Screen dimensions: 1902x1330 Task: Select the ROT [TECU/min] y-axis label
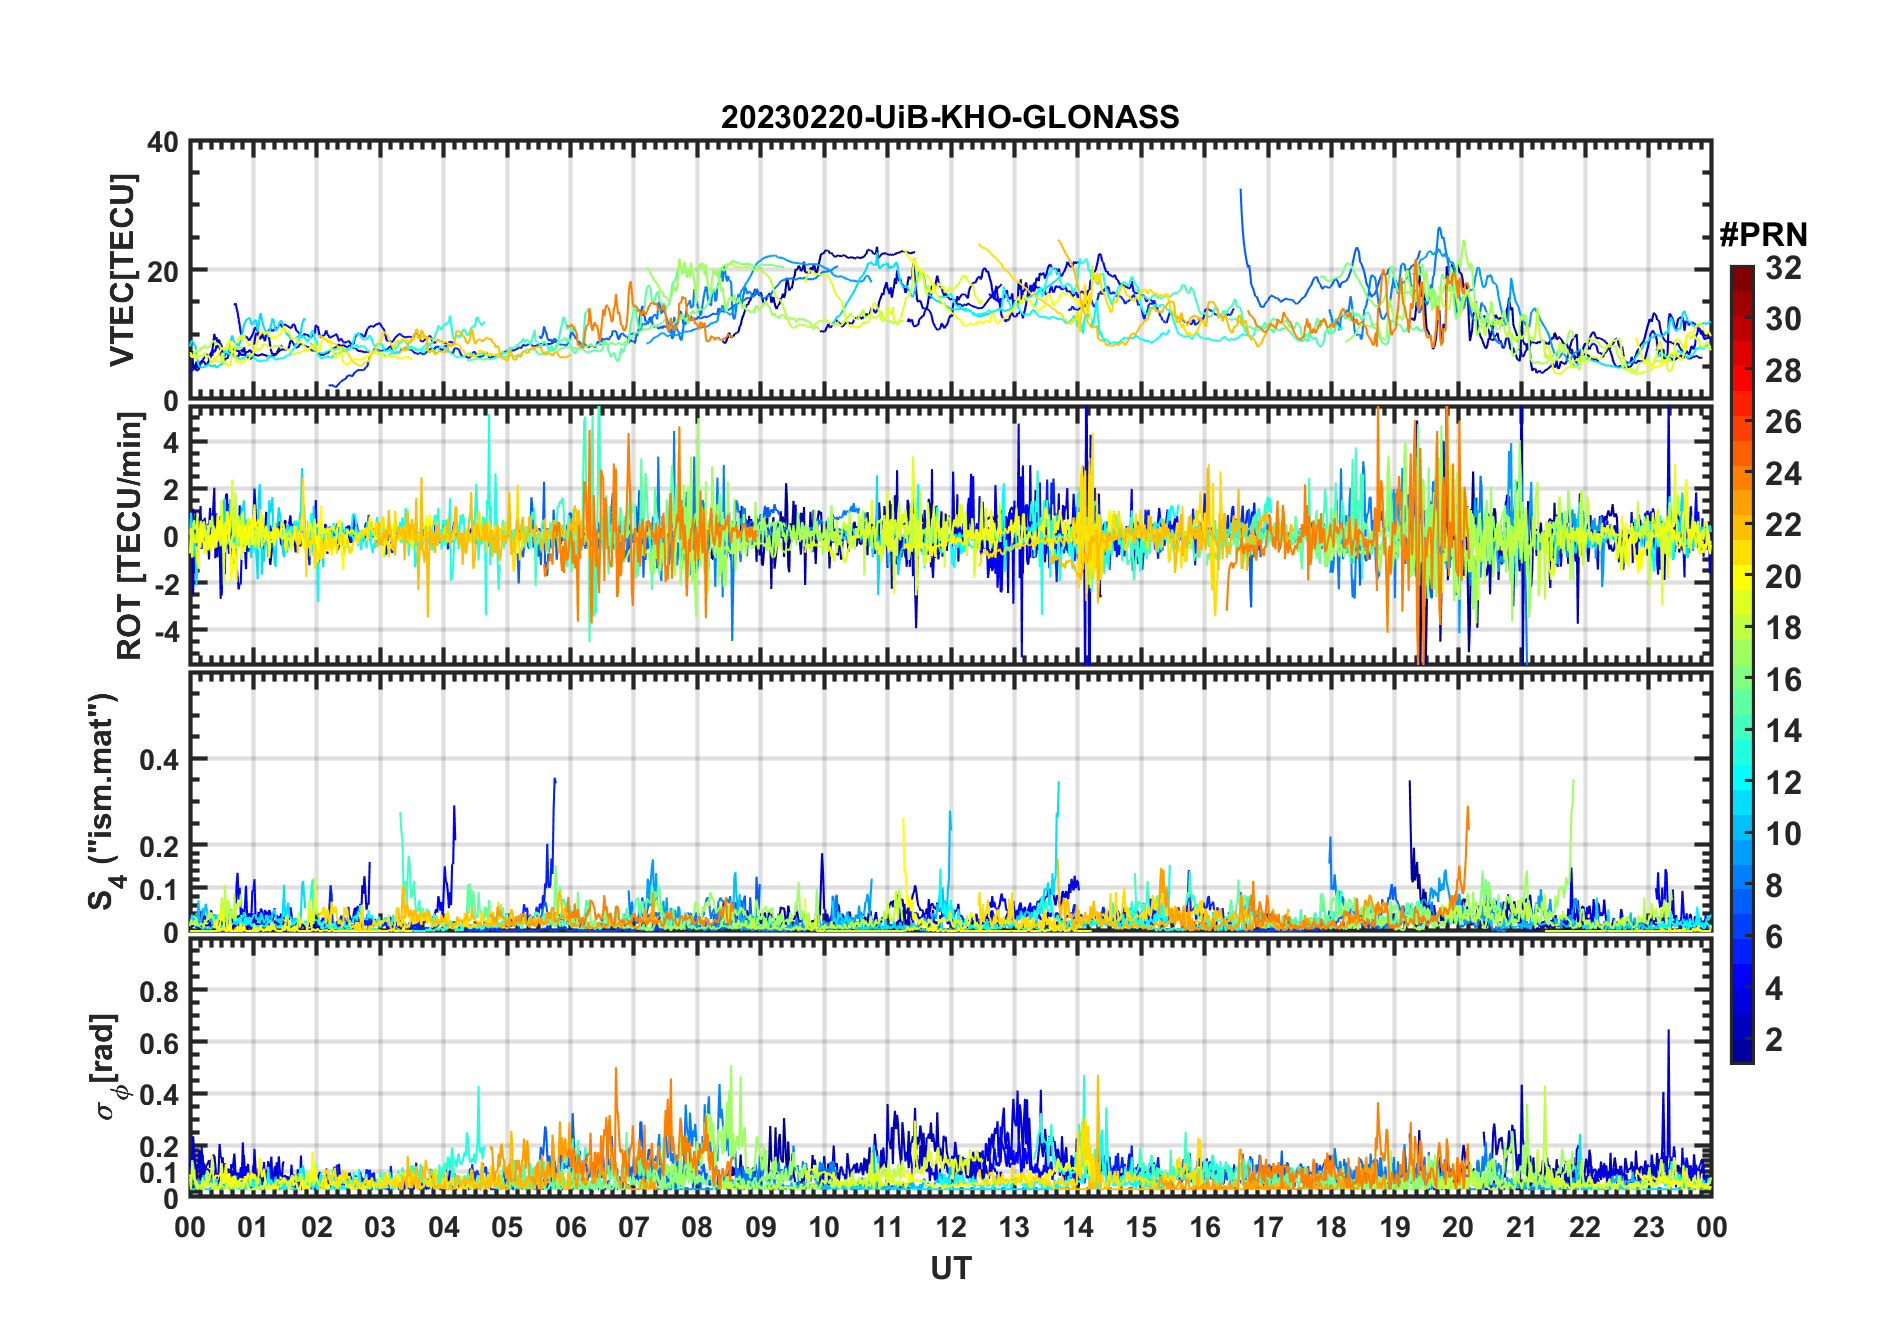[130, 536]
